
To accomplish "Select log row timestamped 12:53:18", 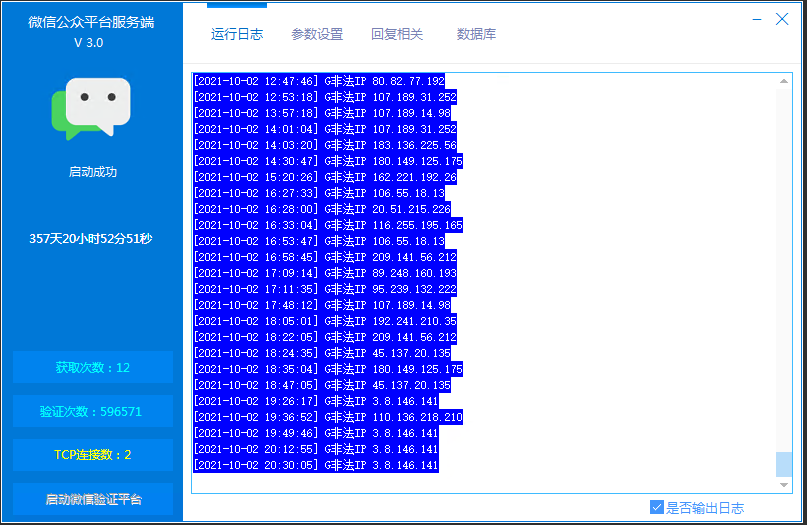I will coord(325,97).
